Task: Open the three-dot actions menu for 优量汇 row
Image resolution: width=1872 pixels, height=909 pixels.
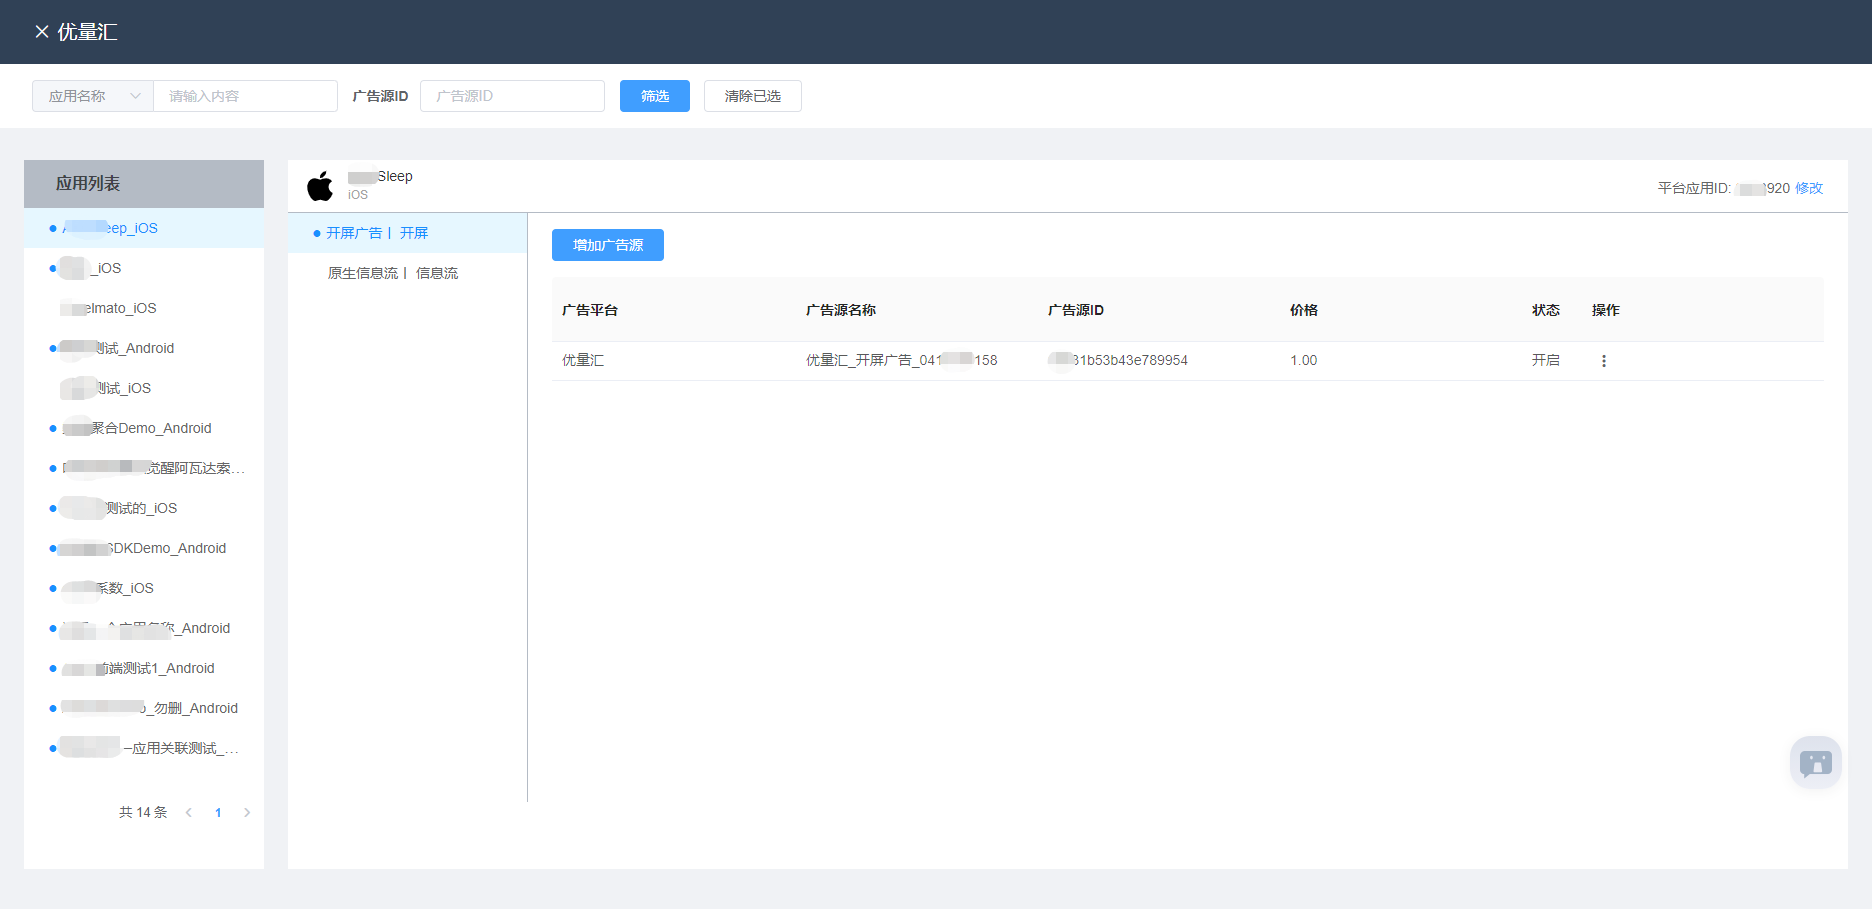Action: point(1604,361)
